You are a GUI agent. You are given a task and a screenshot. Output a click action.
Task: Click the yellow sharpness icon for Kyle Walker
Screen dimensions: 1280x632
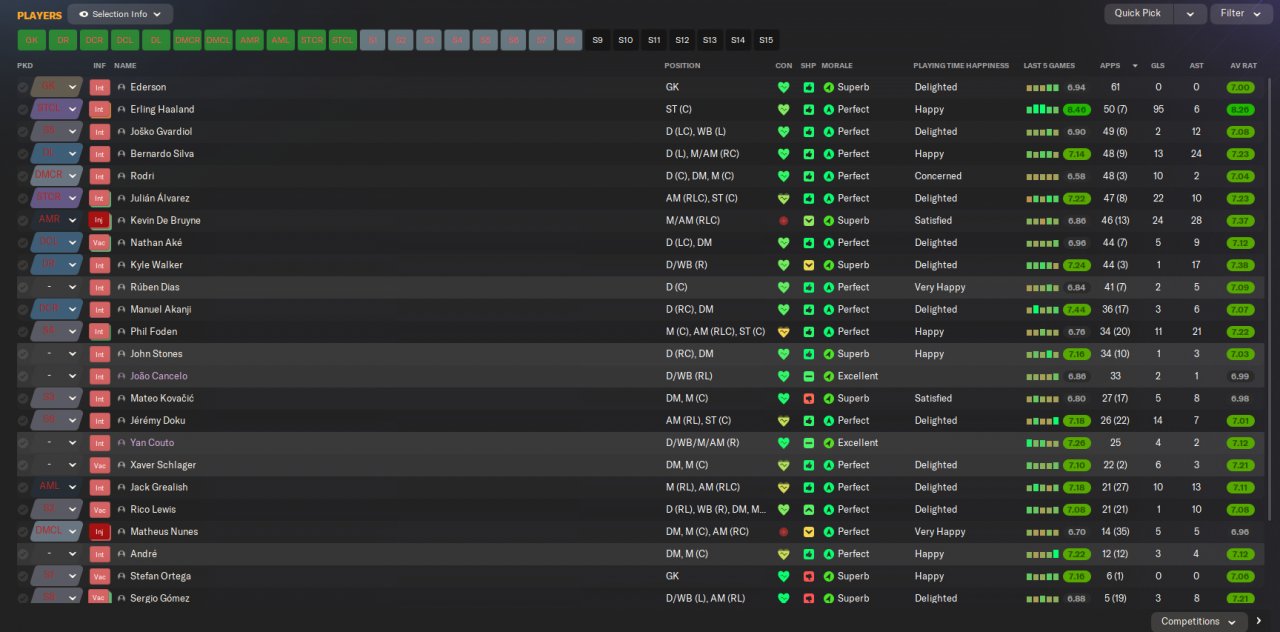(x=808, y=265)
